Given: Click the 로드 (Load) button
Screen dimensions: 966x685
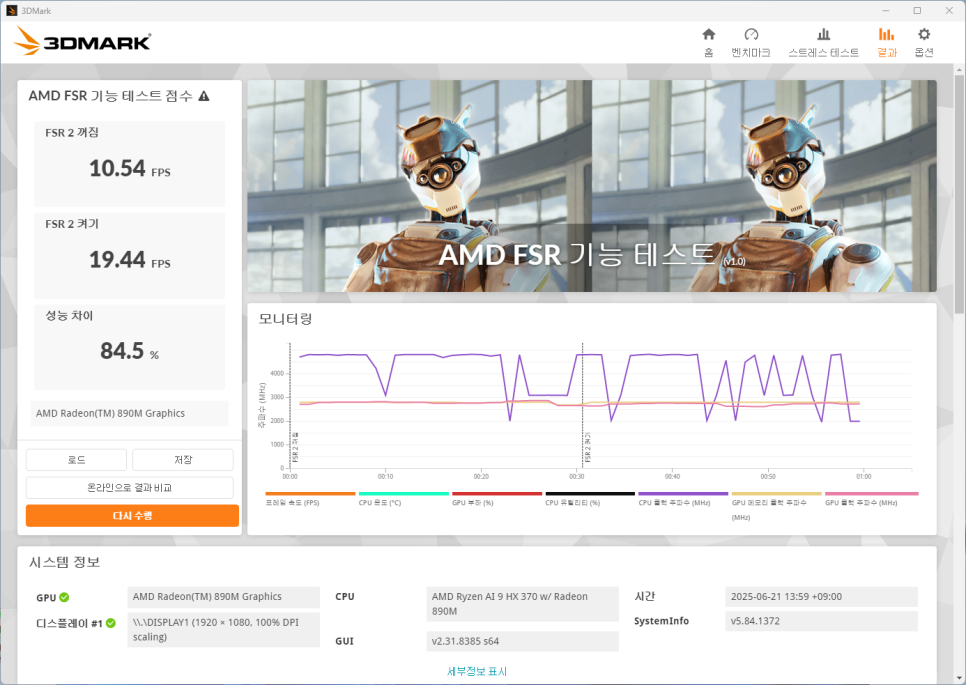Looking at the screenshot, I should click(x=76, y=460).
